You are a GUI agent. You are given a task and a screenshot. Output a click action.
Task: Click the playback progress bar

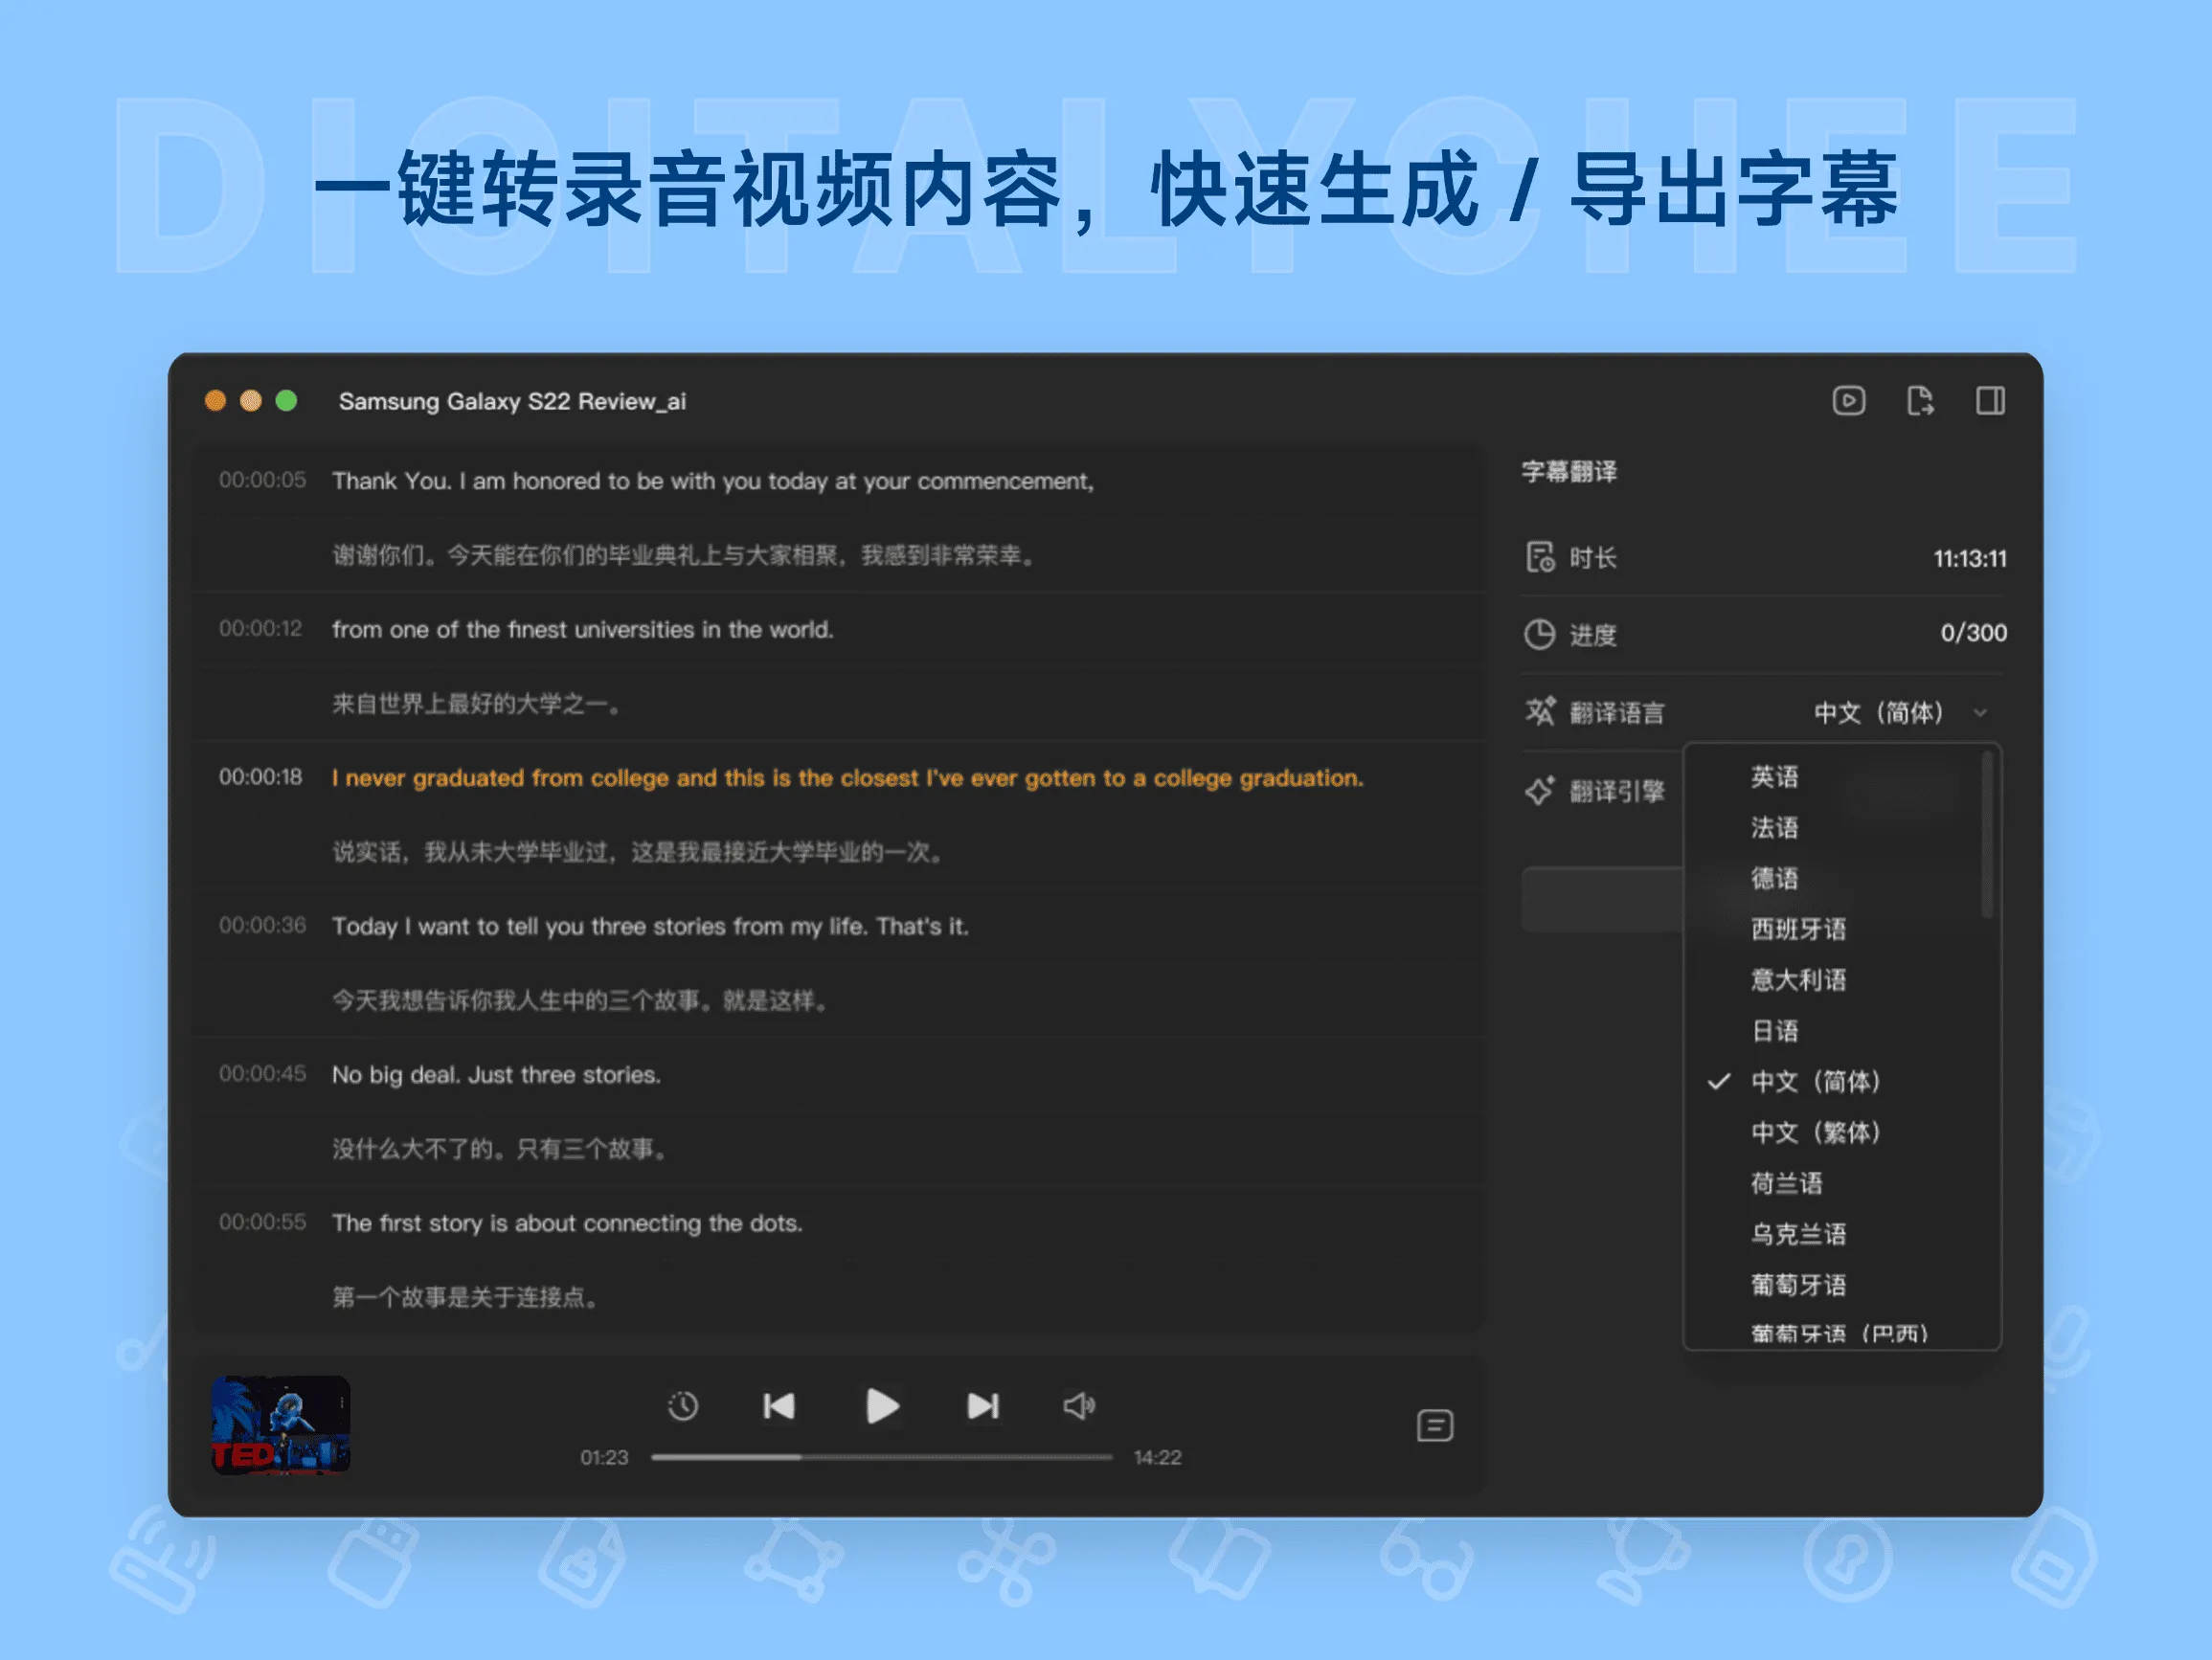881,1457
